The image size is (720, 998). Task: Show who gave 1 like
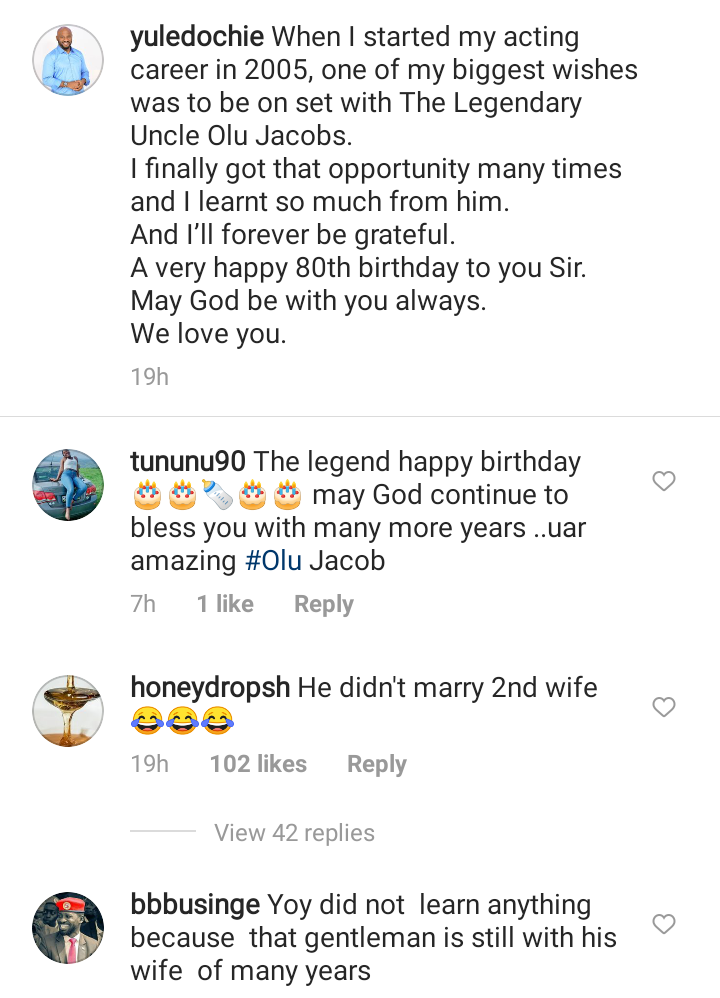click(225, 604)
